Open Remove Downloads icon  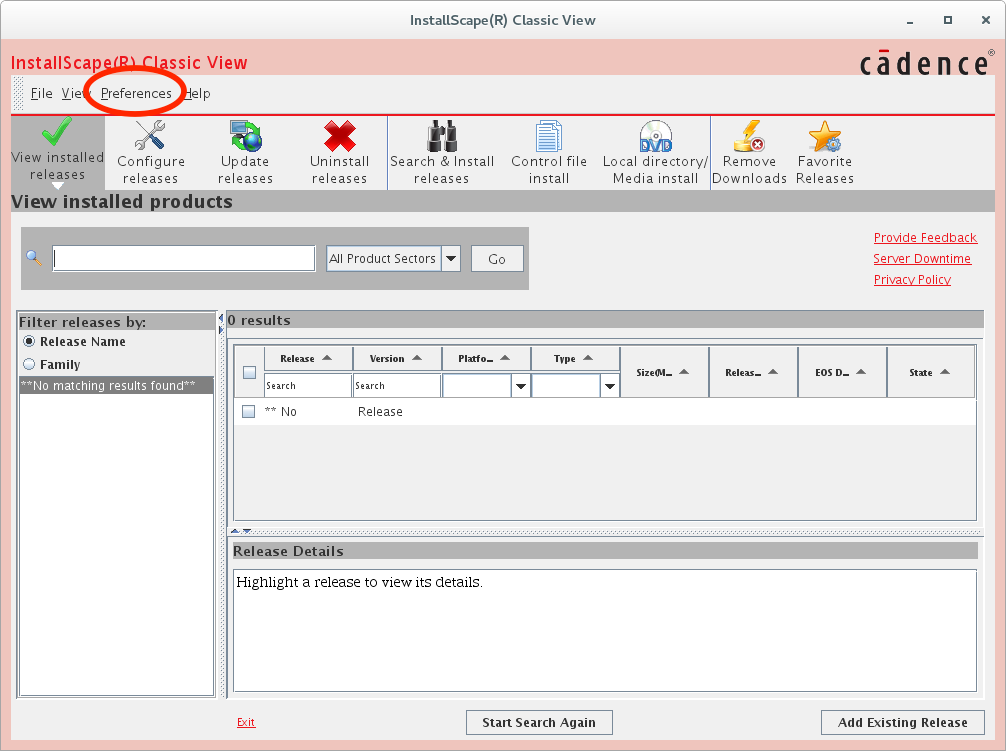749,135
